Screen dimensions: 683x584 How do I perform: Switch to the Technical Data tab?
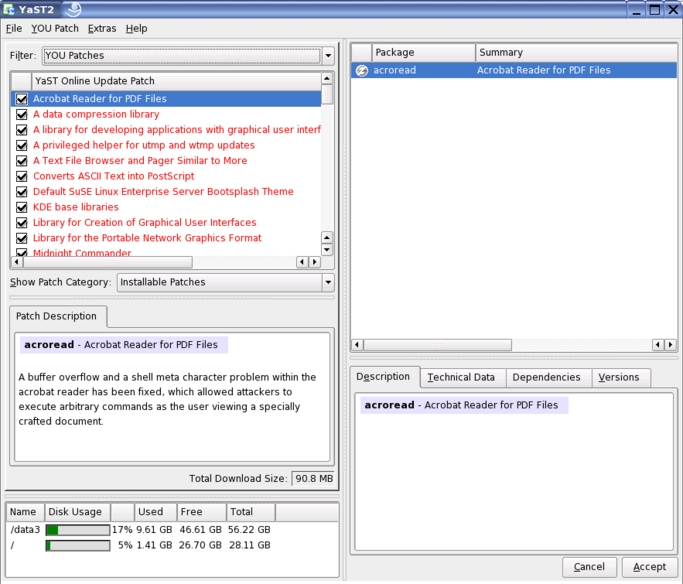tap(460, 378)
